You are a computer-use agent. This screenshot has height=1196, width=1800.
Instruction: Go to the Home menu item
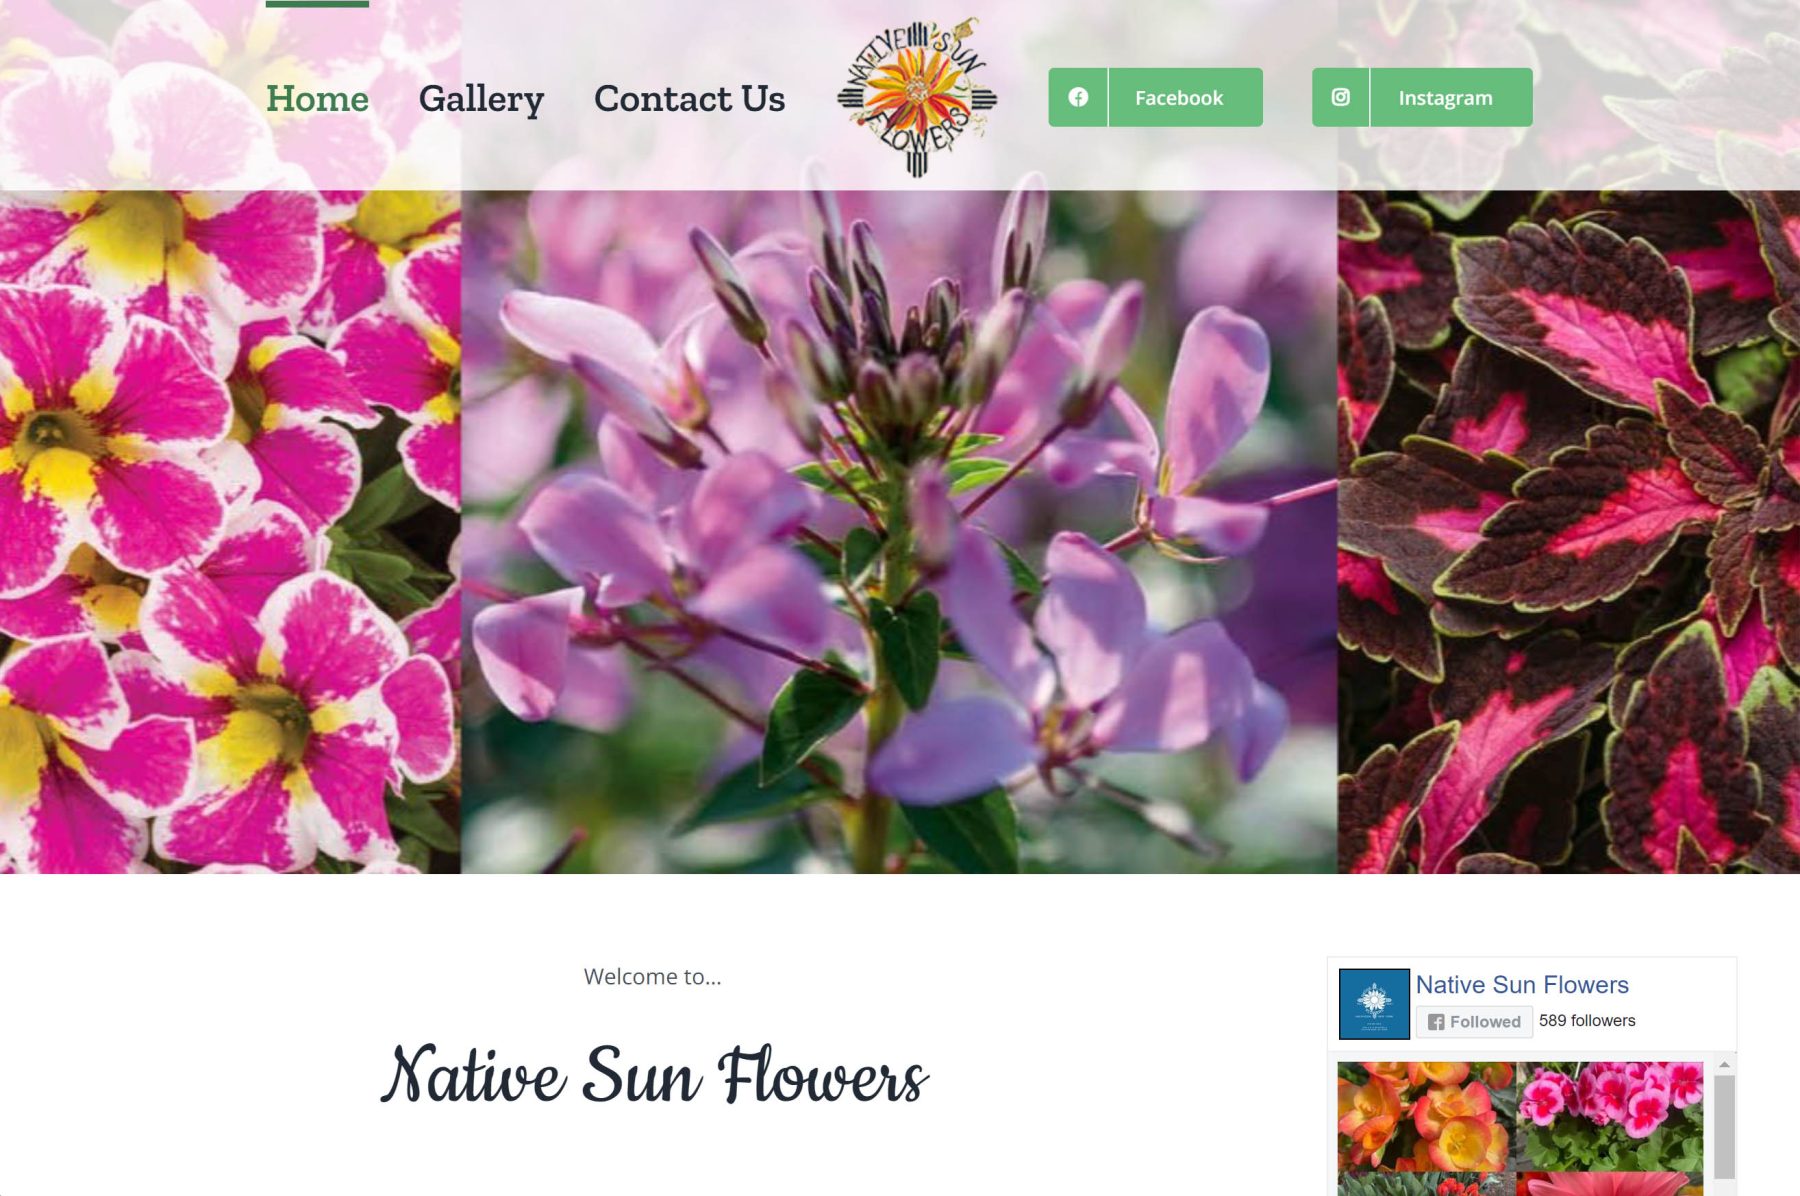tap(317, 98)
